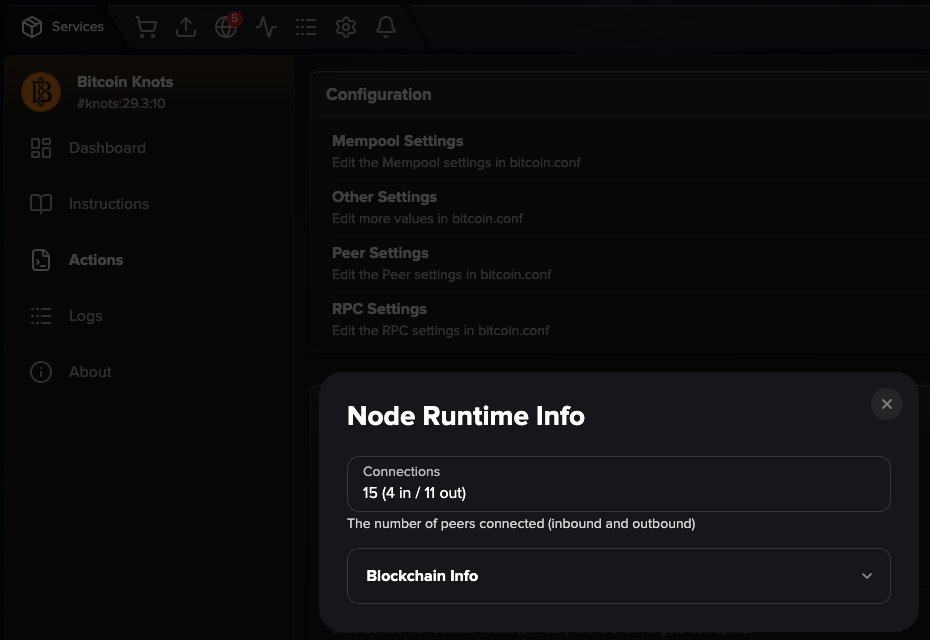Click the sidebar Logs list icon
Screen dimensions: 930x640
(41, 316)
